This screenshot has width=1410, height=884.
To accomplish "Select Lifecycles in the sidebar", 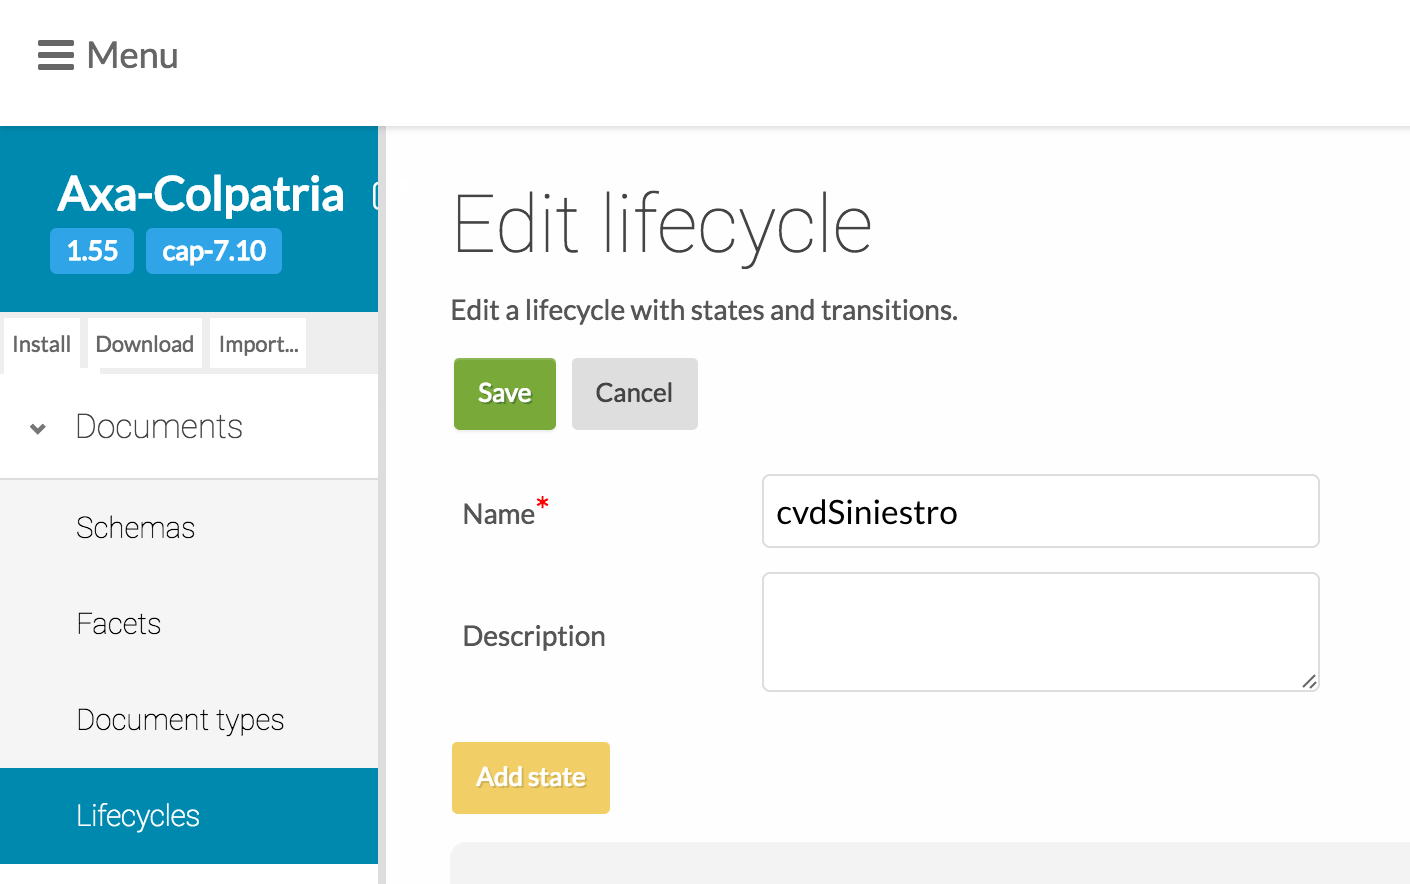I will (x=189, y=816).
